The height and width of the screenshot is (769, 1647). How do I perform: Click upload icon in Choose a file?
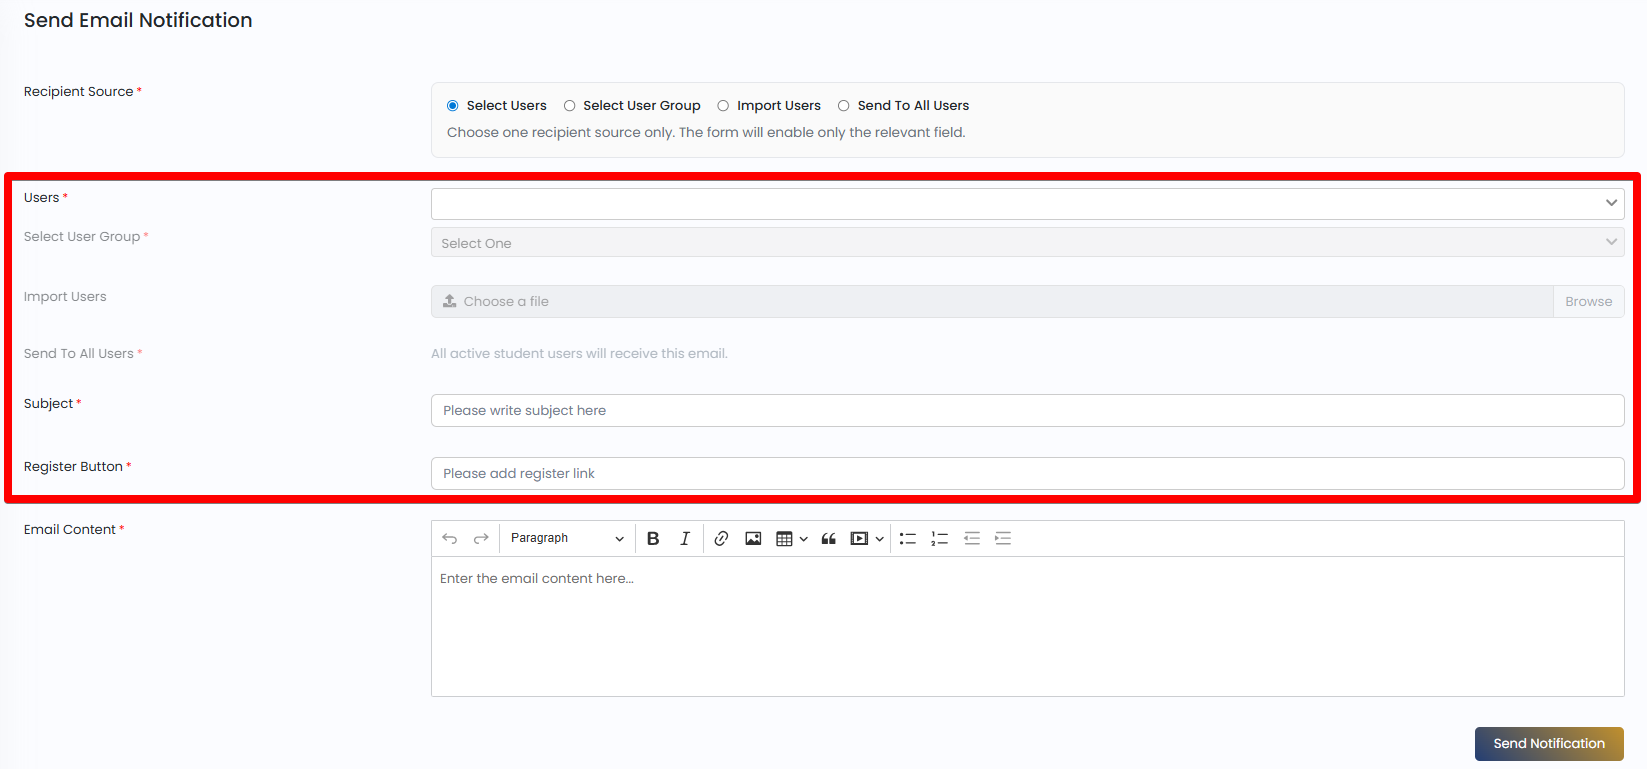pyautogui.click(x=450, y=301)
